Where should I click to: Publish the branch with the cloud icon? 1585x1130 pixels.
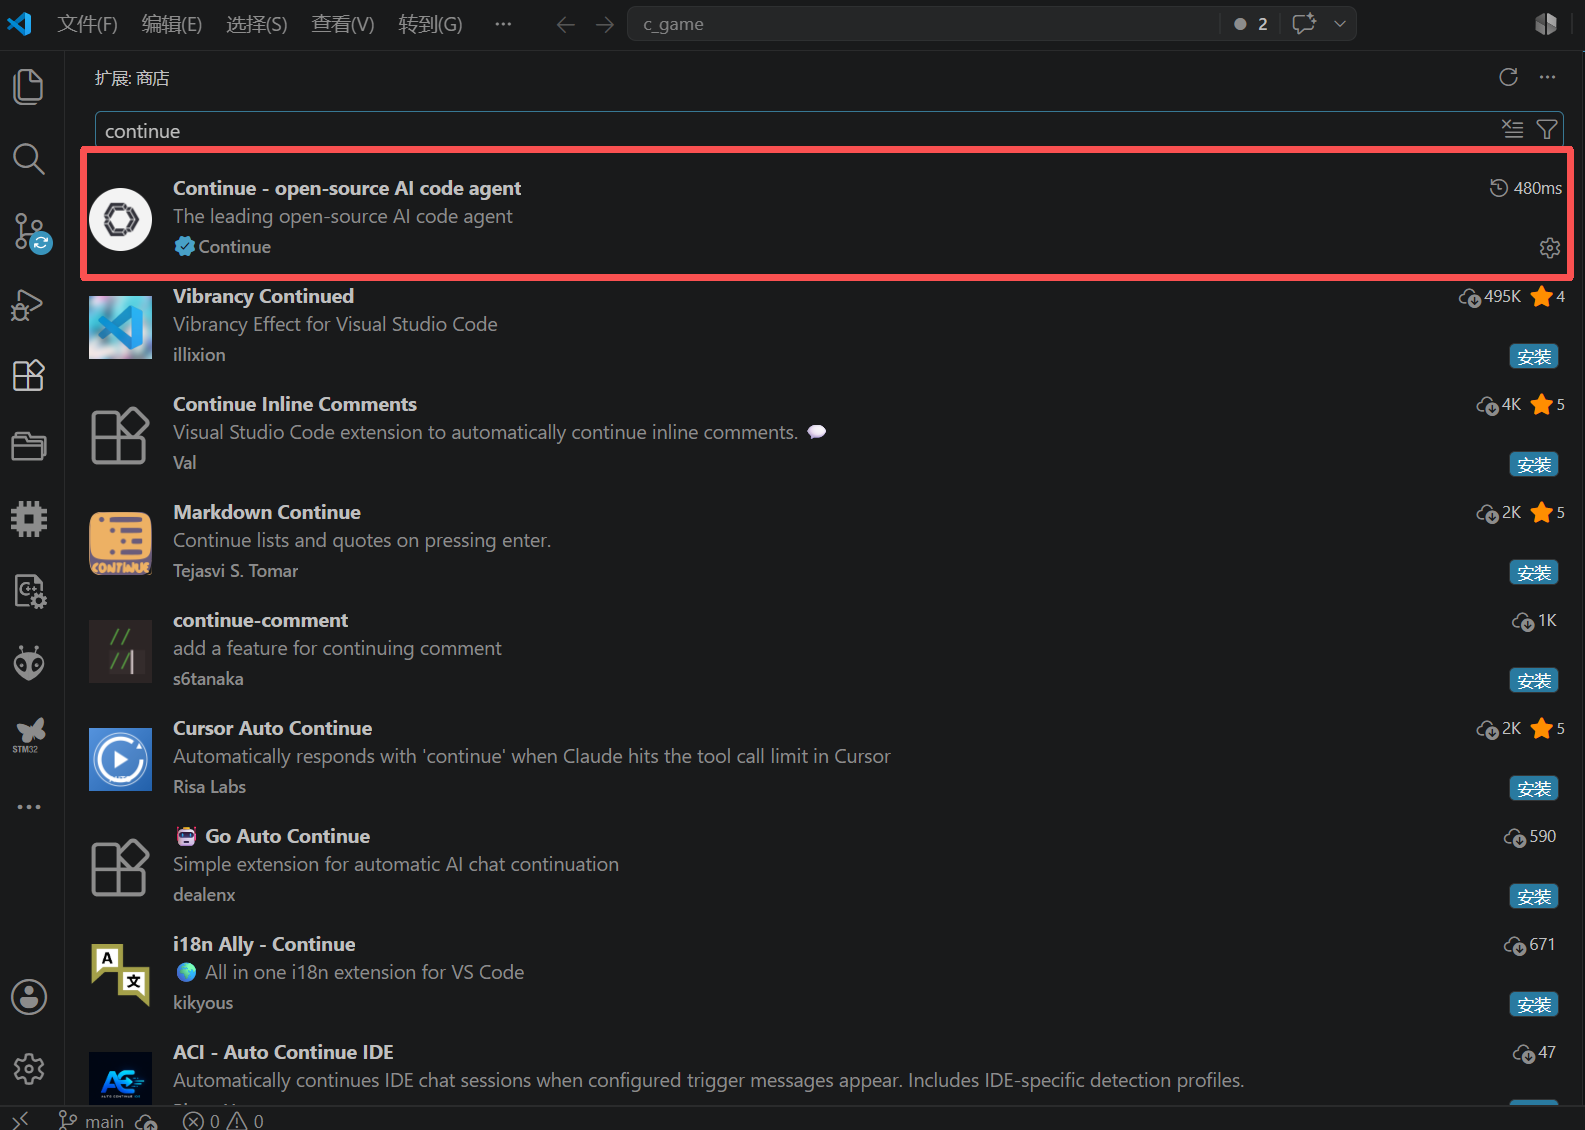pos(146,1121)
